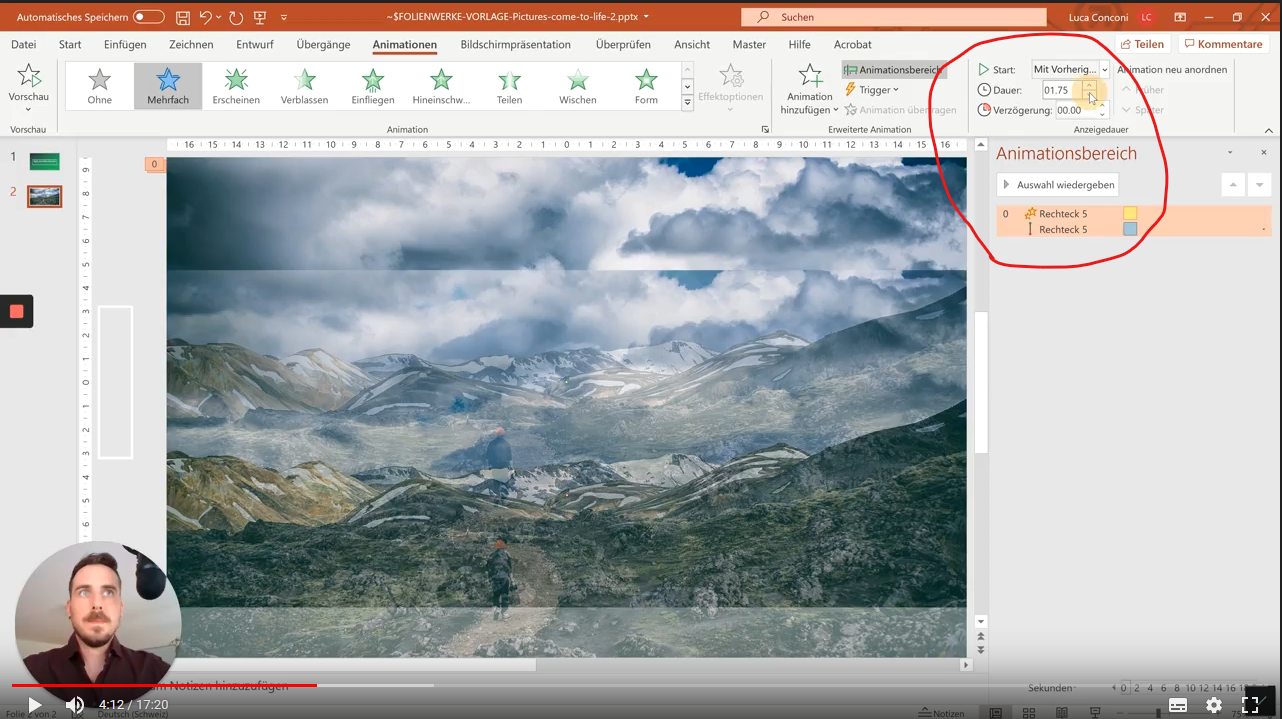This screenshot has height=719, width=1282.
Task: Undo the last action
Action: [205, 17]
